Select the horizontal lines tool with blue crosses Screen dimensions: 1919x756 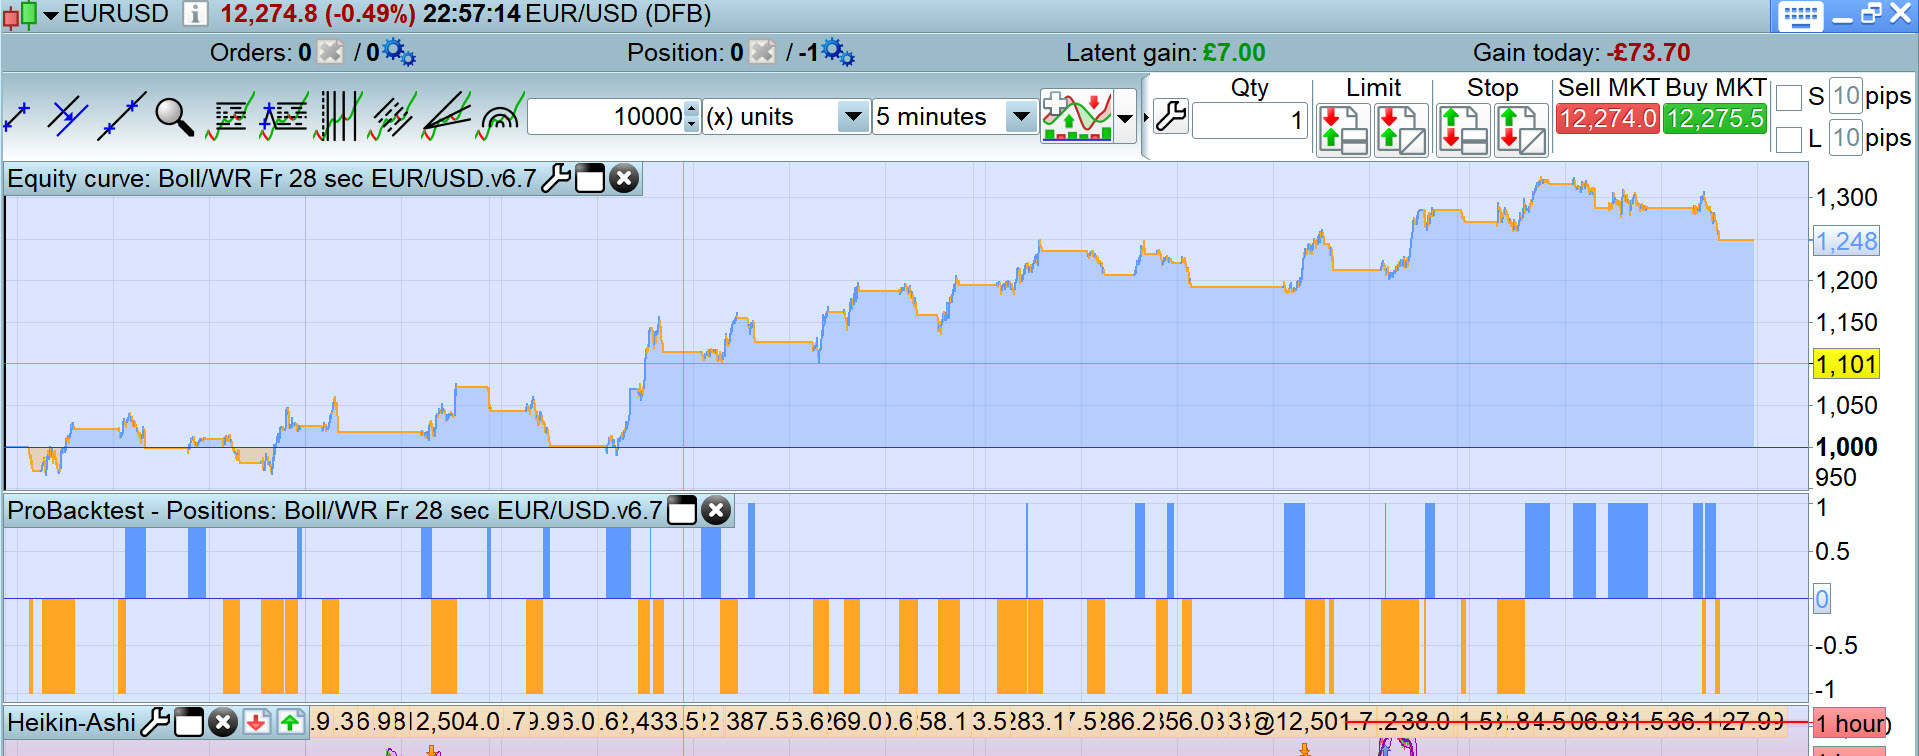tap(284, 117)
